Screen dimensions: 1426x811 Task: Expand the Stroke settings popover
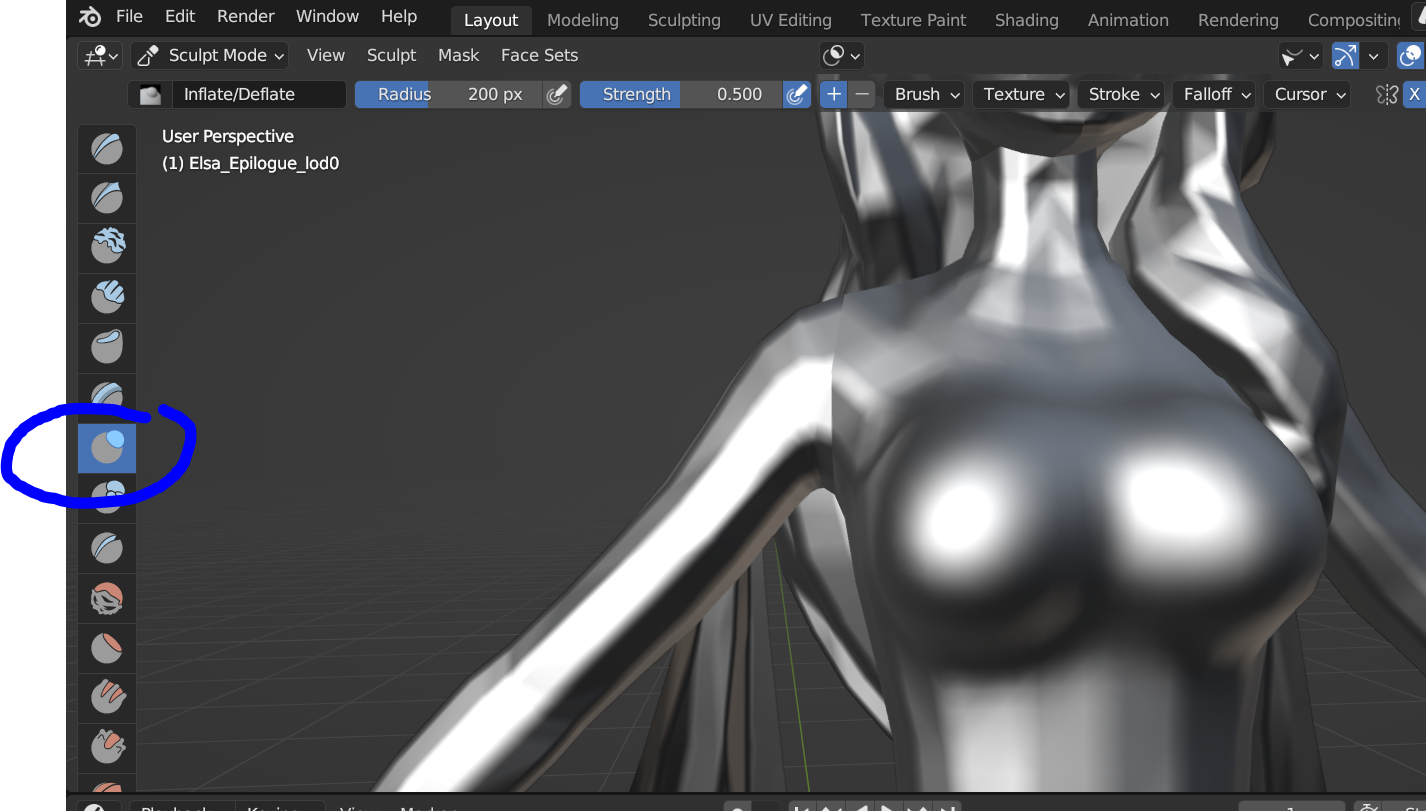tap(1121, 94)
